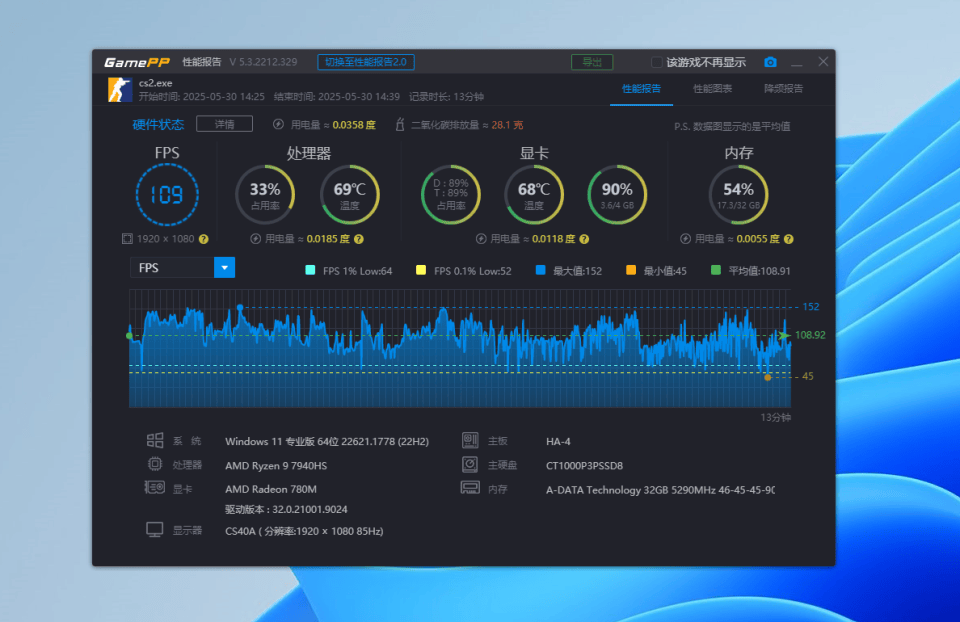Click the 108.92 average axis label

coord(810,335)
